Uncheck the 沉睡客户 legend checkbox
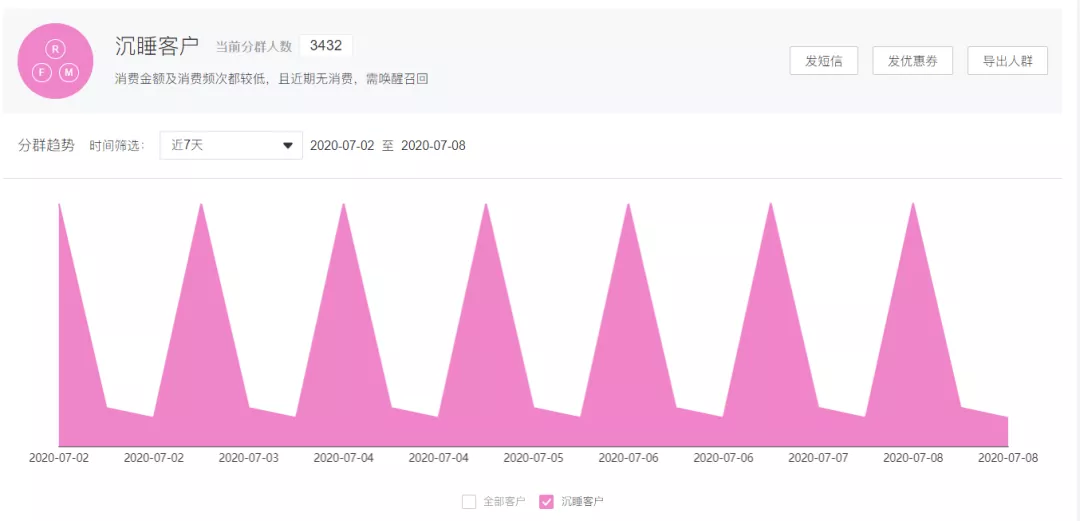The image size is (1080, 521). click(546, 501)
